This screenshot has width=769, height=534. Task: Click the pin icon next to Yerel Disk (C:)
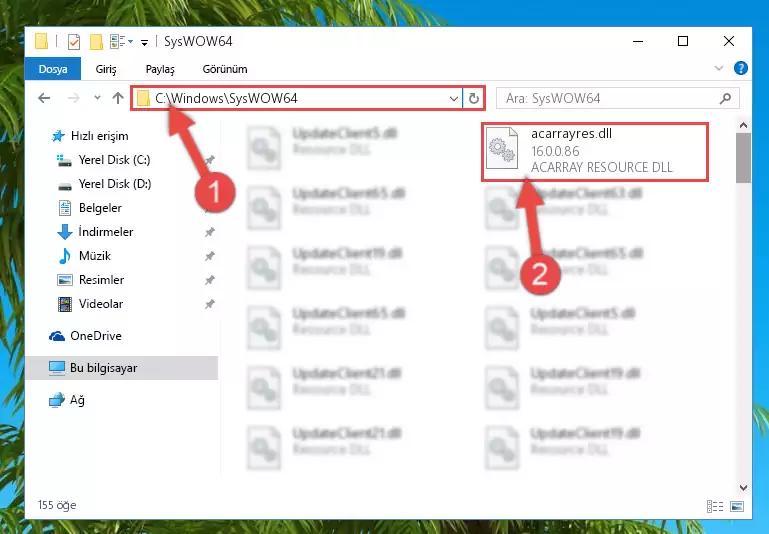tap(209, 160)
